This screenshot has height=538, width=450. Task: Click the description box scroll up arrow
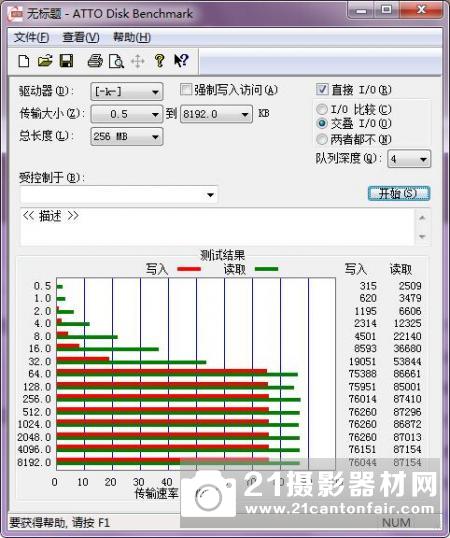422,218
